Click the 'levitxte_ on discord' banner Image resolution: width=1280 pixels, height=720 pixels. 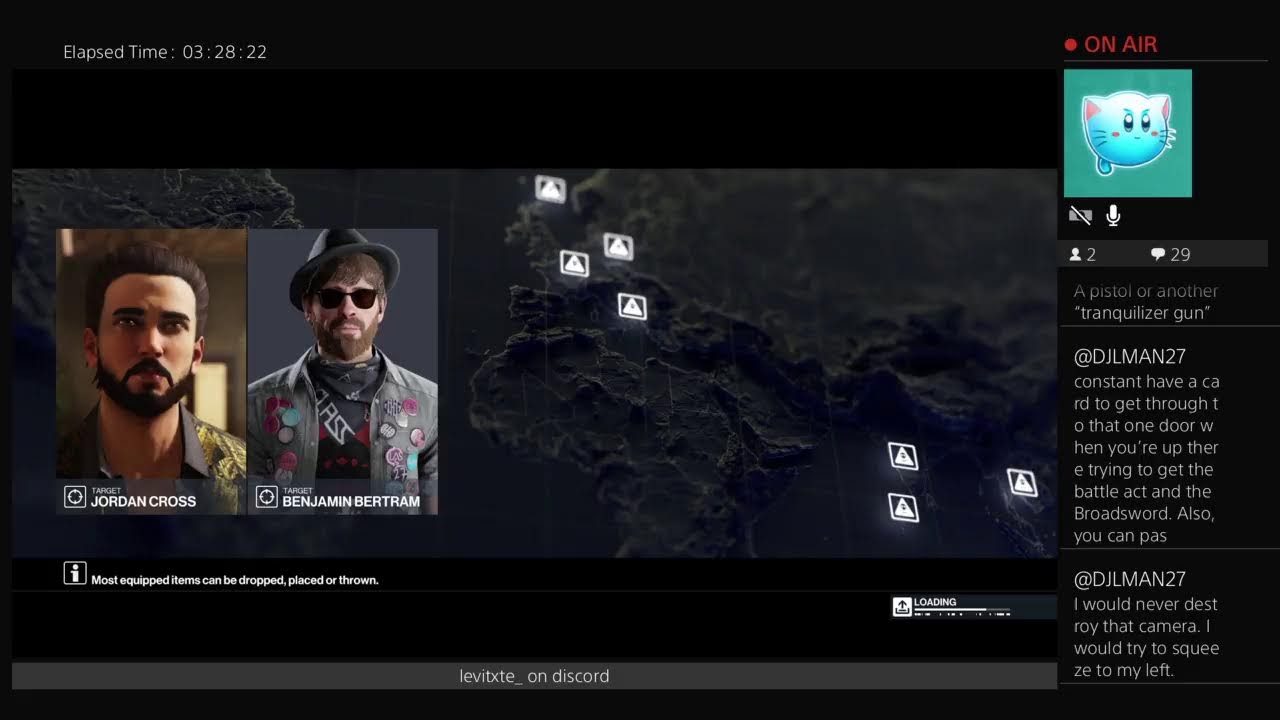(534, 676)
